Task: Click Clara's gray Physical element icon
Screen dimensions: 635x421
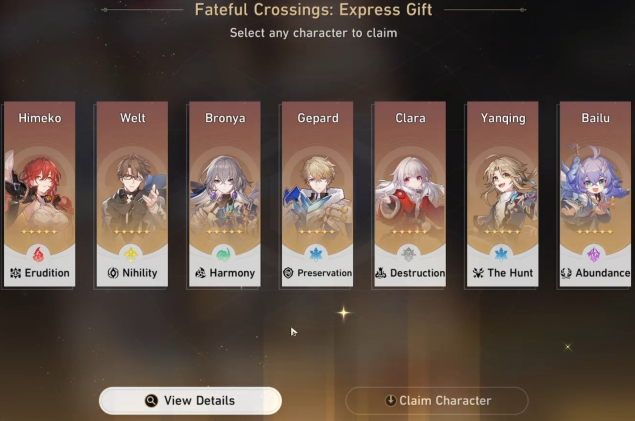Action: [x=409, y=254]
